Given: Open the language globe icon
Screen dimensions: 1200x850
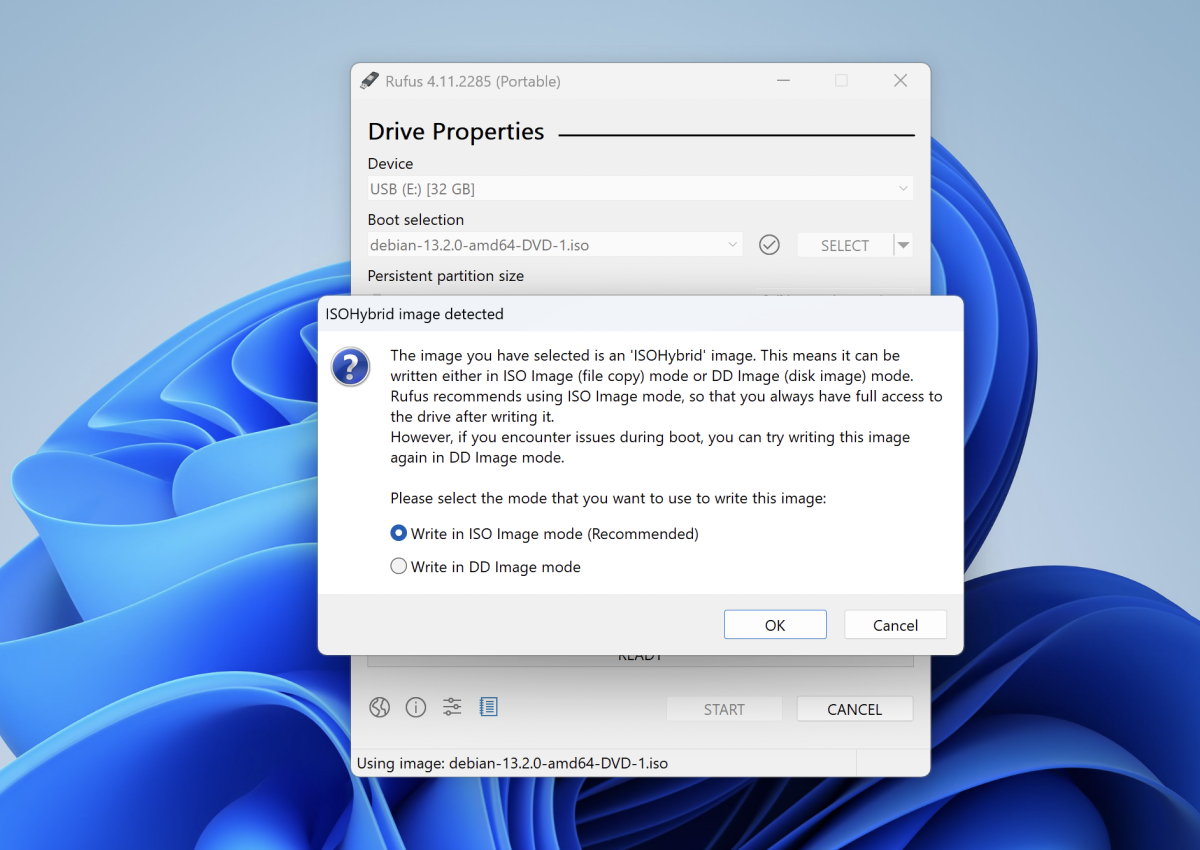Looking at the screenshot, I should (x=379, y=708).
